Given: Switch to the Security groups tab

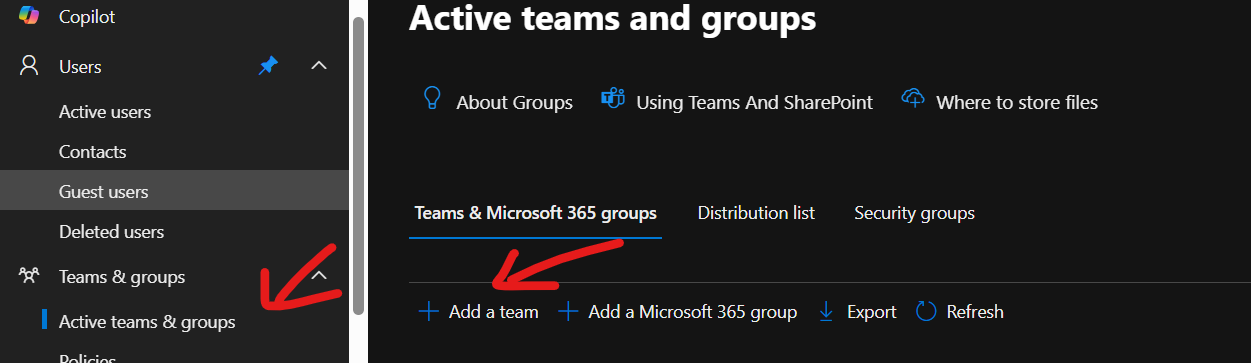Looking at the screenshot, I should [x=914, y=213].
